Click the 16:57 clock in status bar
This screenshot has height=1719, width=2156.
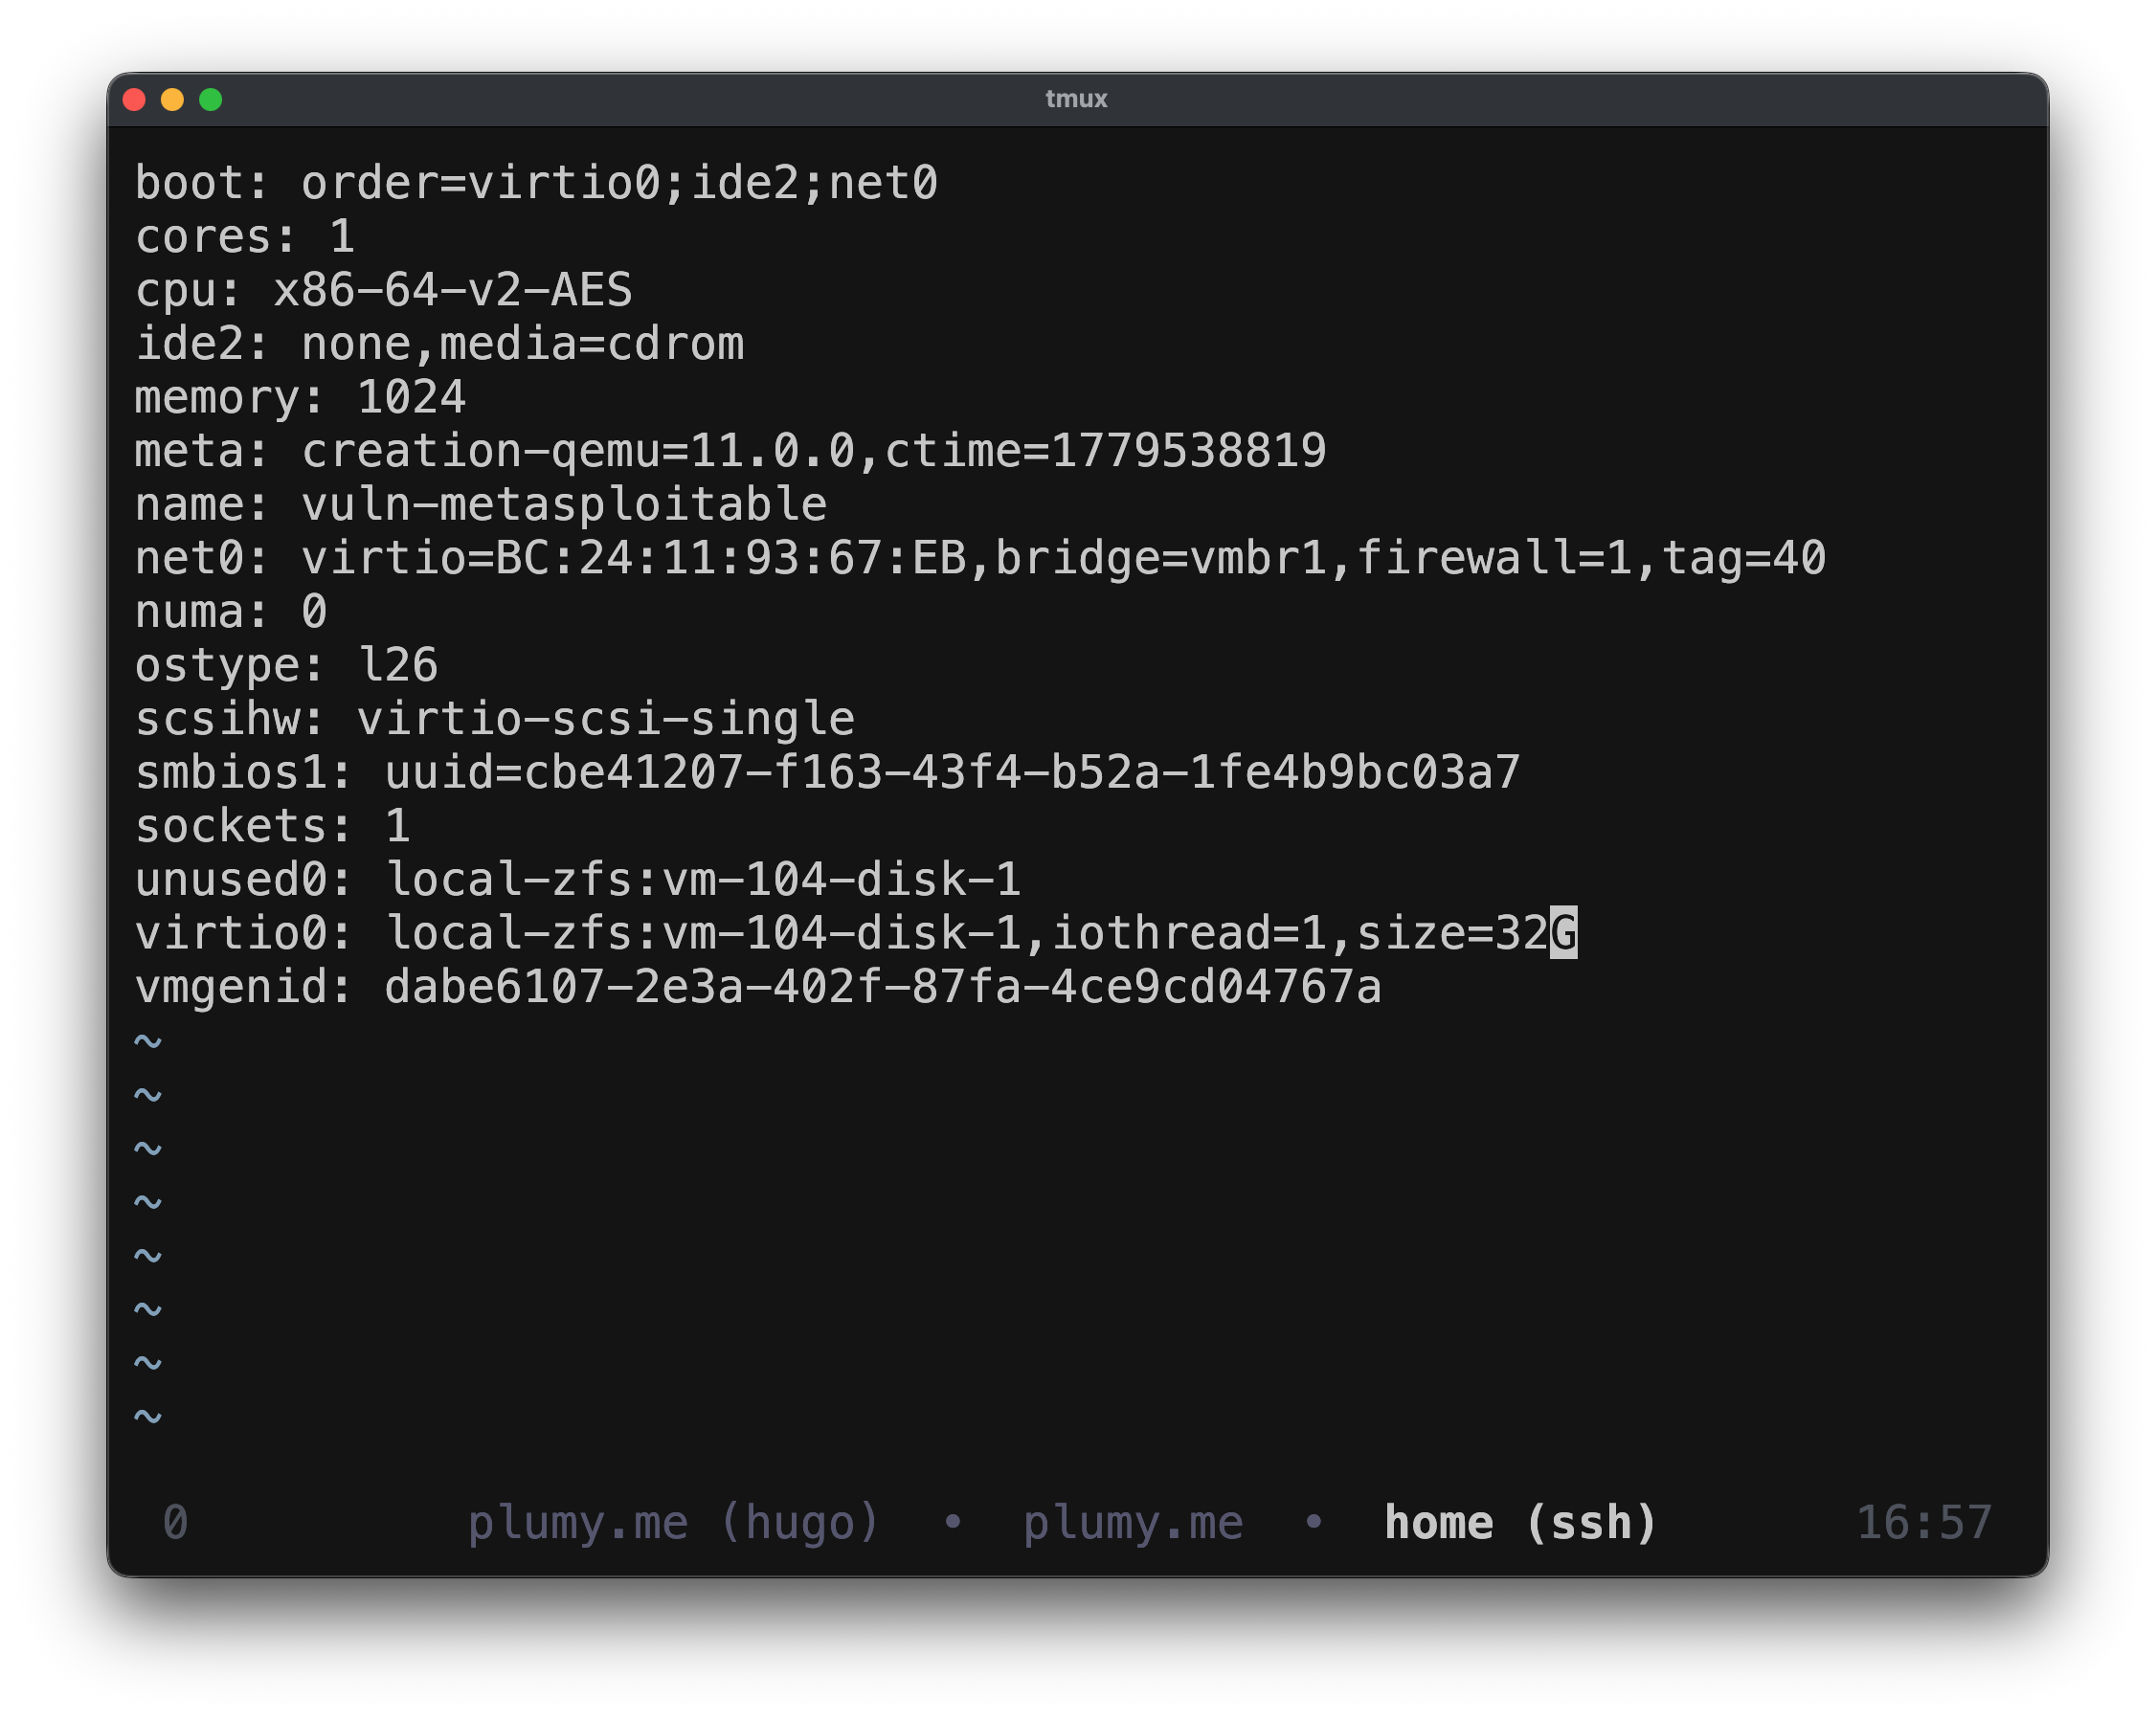[1924, 1522]
